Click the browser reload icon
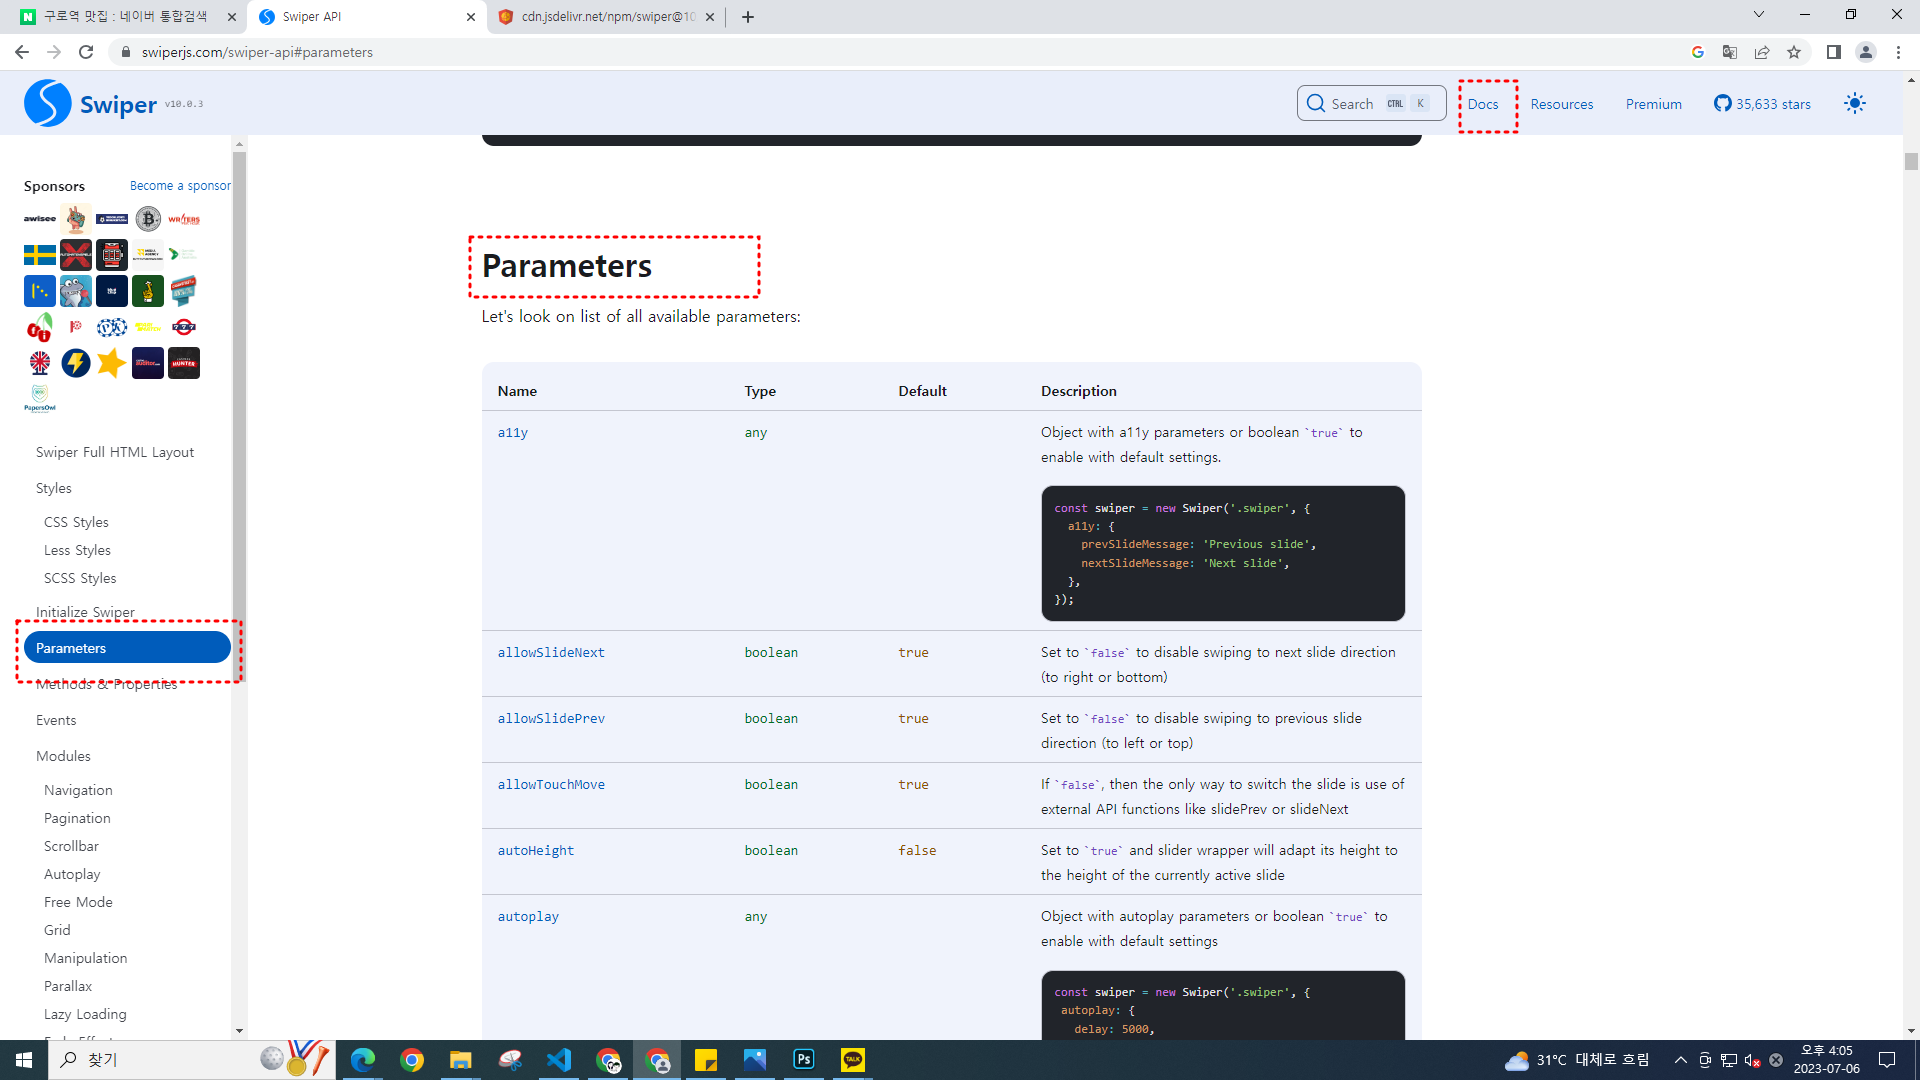Image resolution: width=1920 pixels, height=1080 pixels. 86,52
